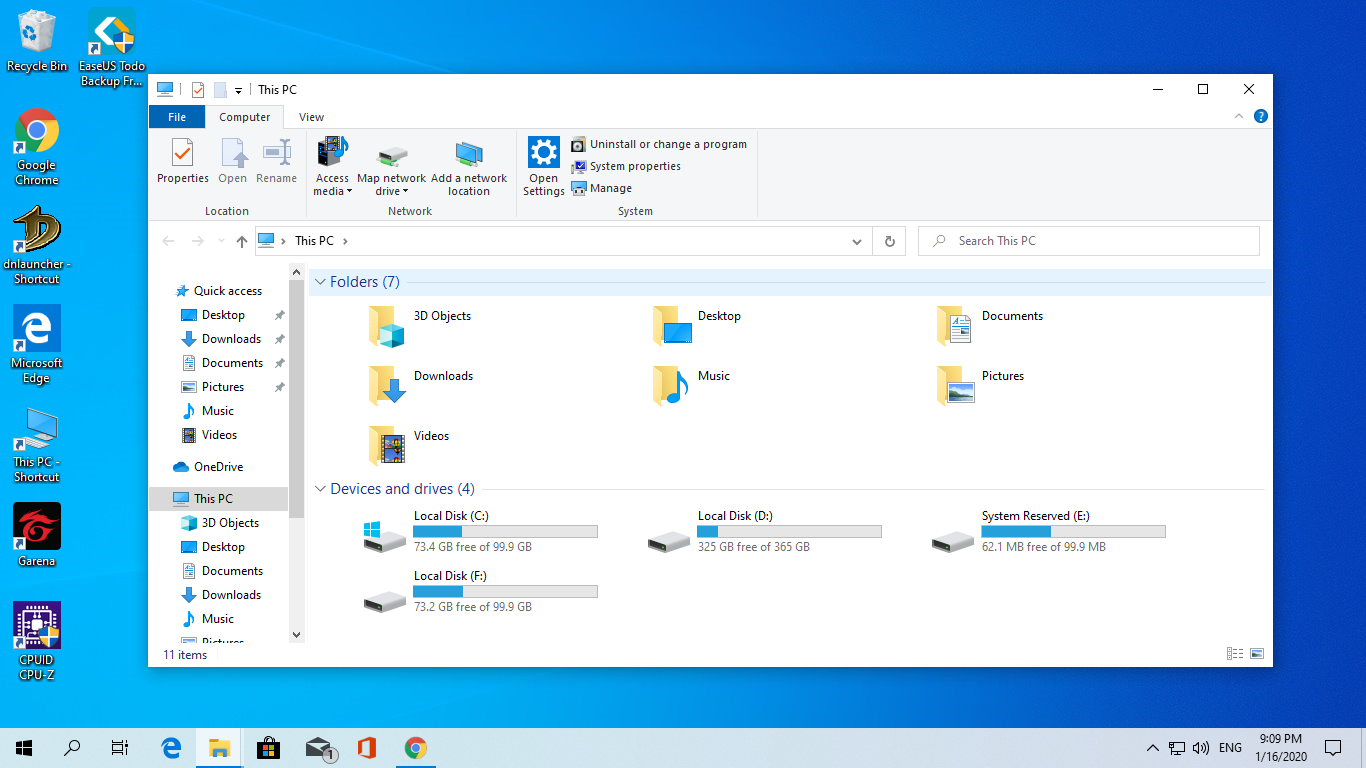Click the Search This PC field
The height and width of the screenshot is (768, 1366).
[x=1090, y=241]
